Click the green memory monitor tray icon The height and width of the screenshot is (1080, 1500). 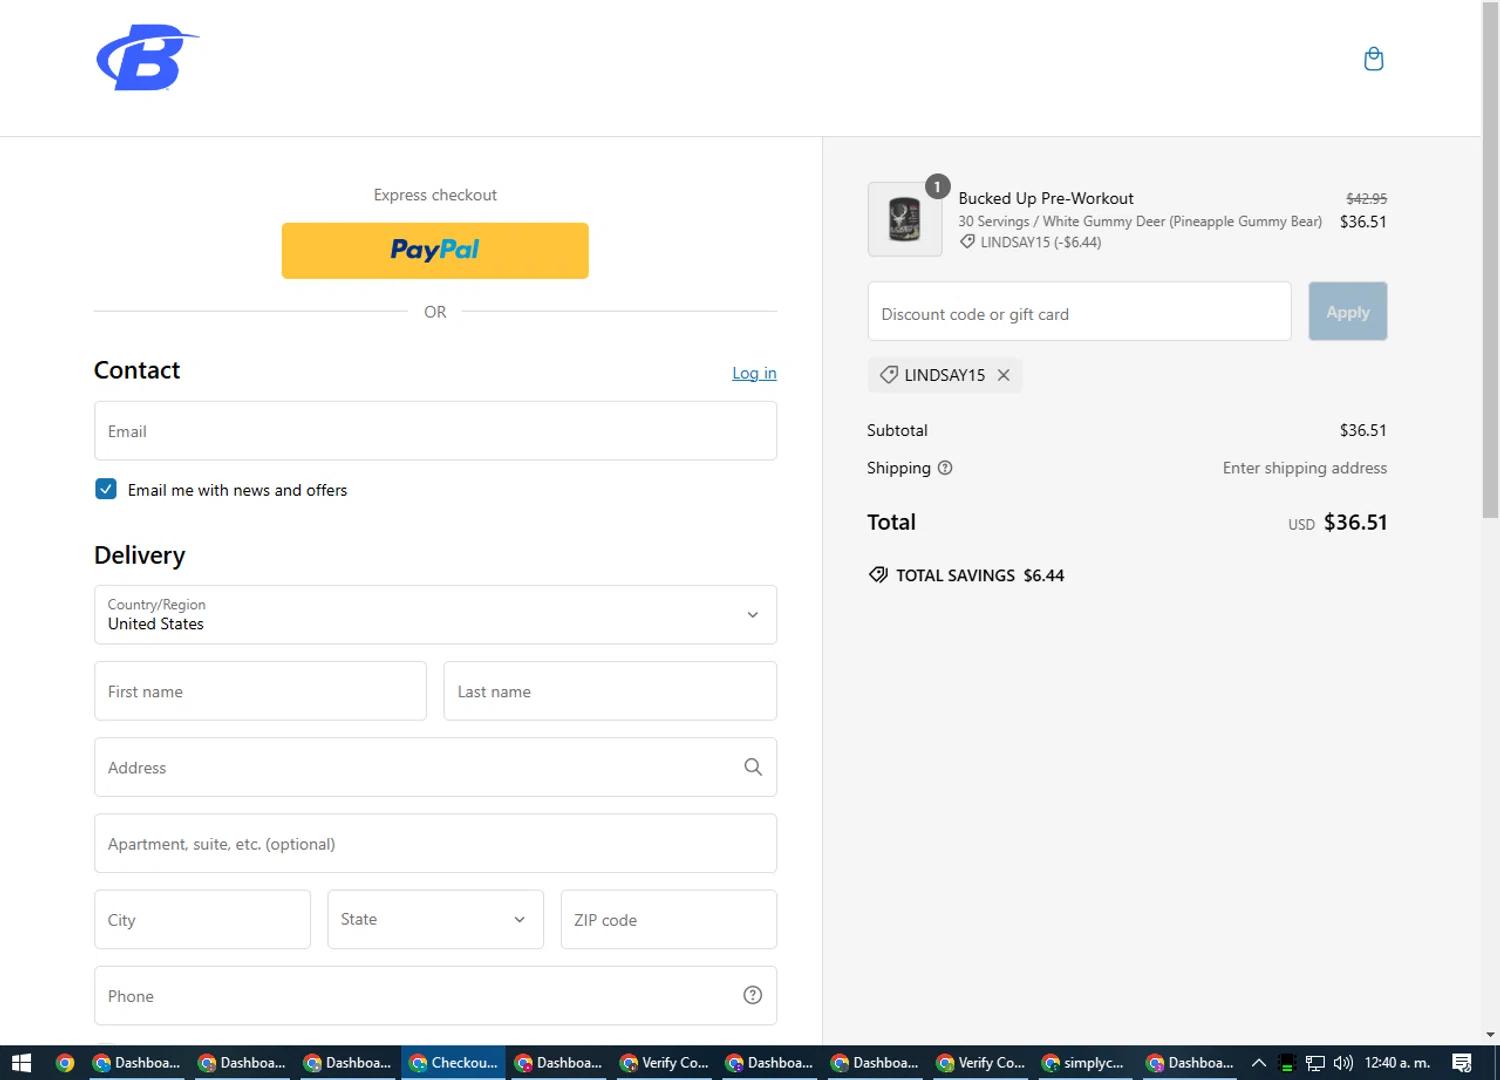[1287, 1063]
